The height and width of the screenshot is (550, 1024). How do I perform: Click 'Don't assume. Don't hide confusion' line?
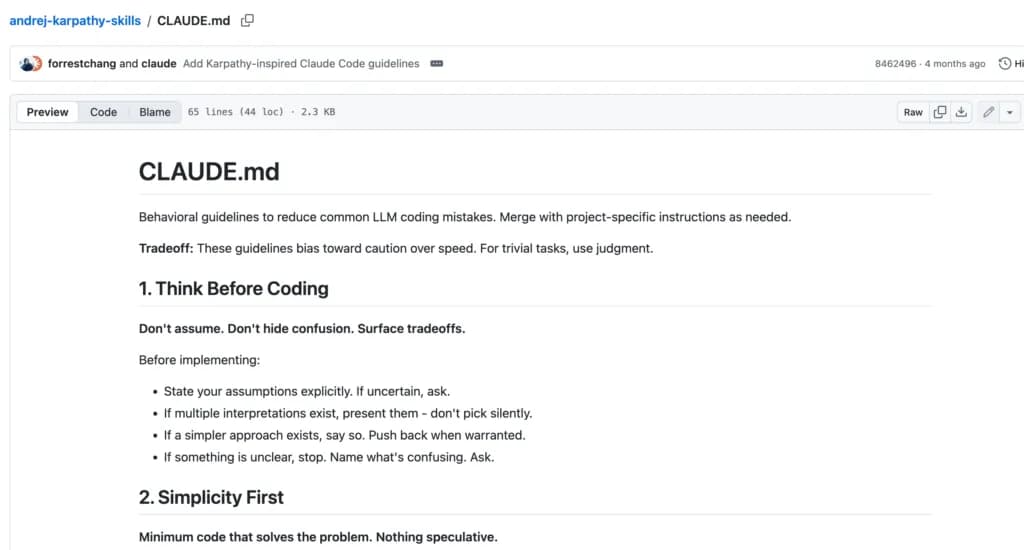(x=302, y=329)
